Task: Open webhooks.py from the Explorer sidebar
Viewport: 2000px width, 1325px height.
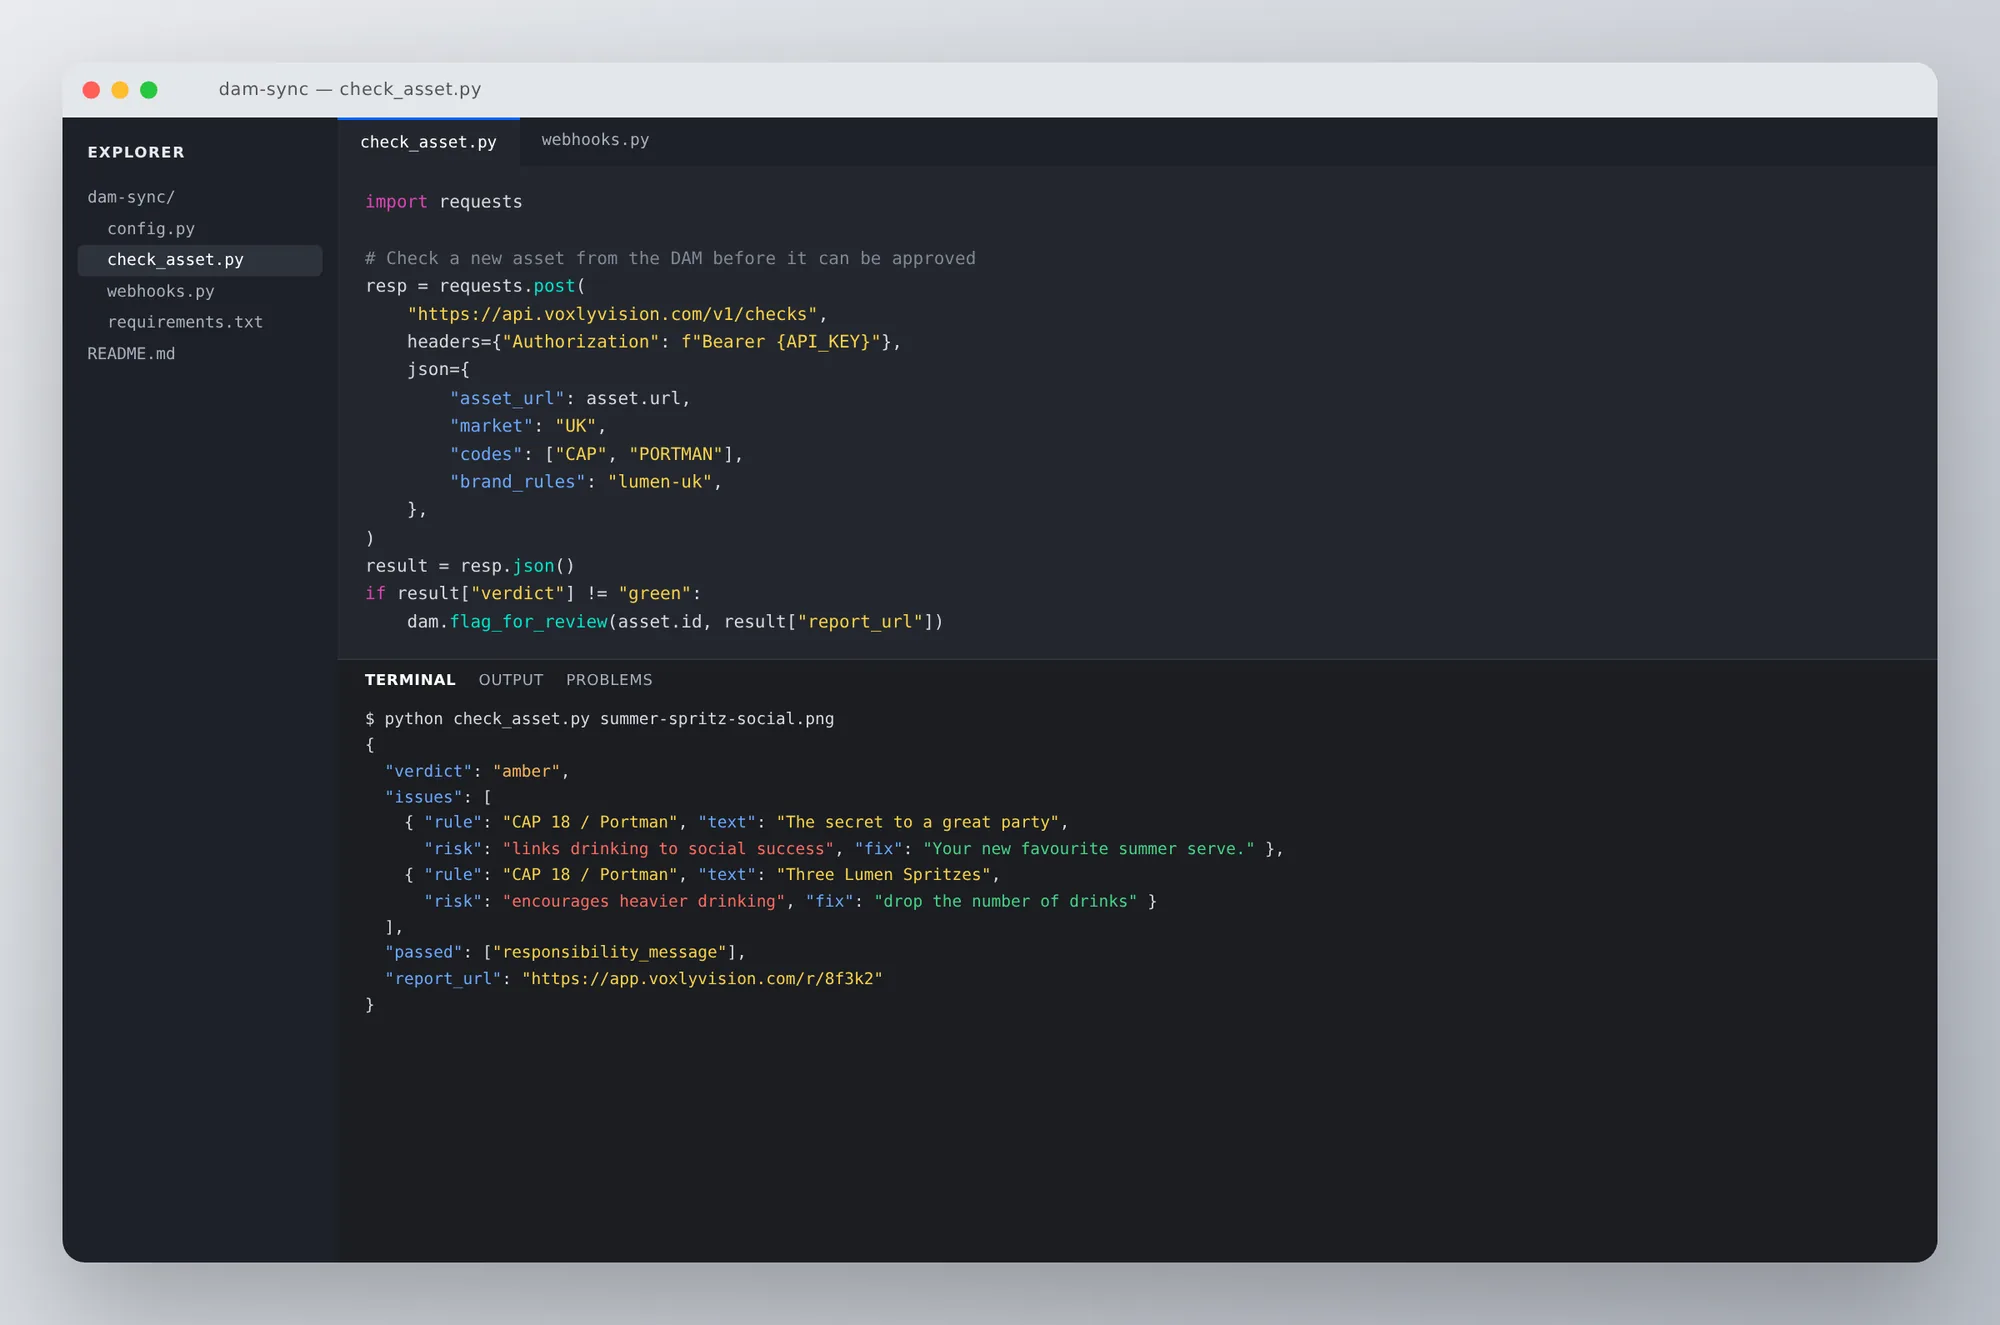Action: click(x=161, y=291)
